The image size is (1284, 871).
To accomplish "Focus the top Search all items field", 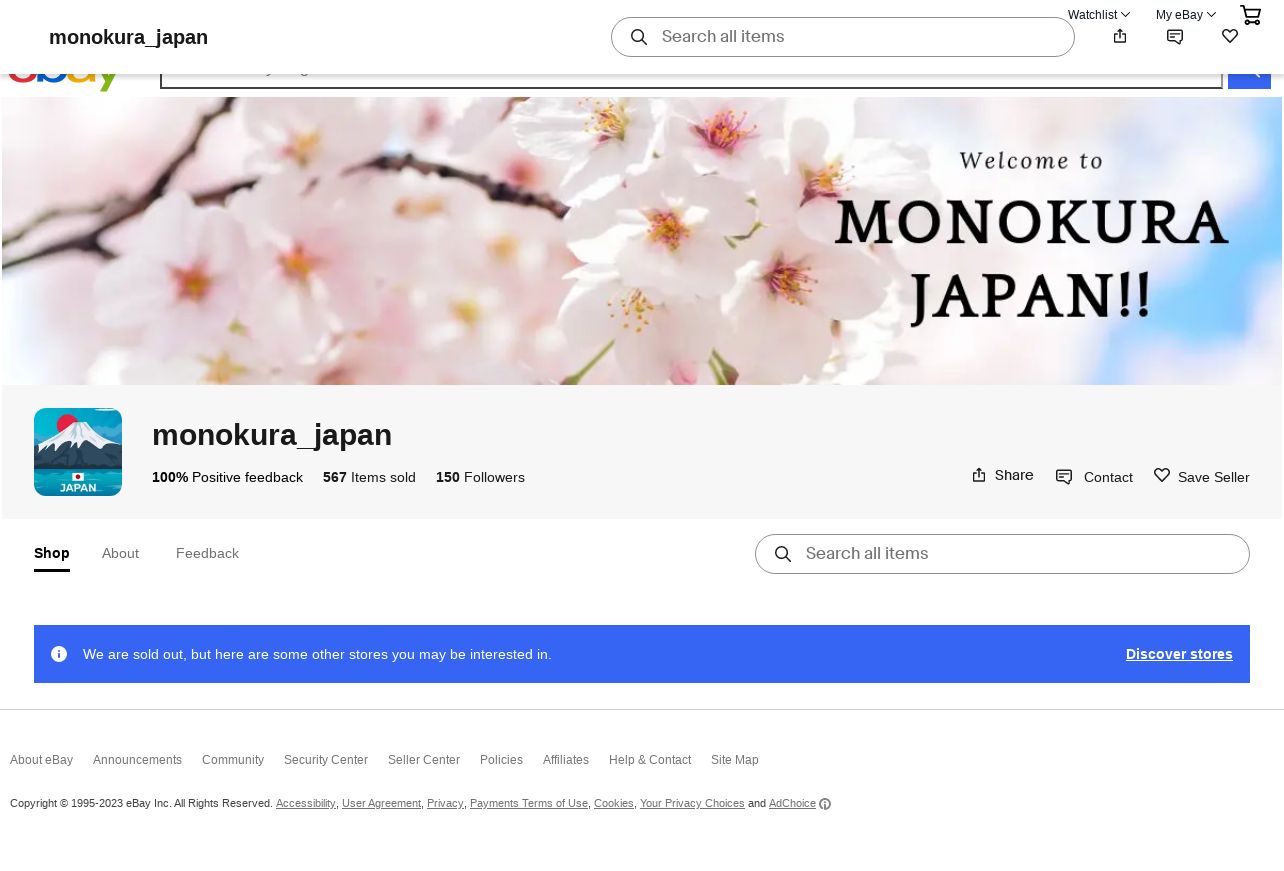I will pos(843,37).
